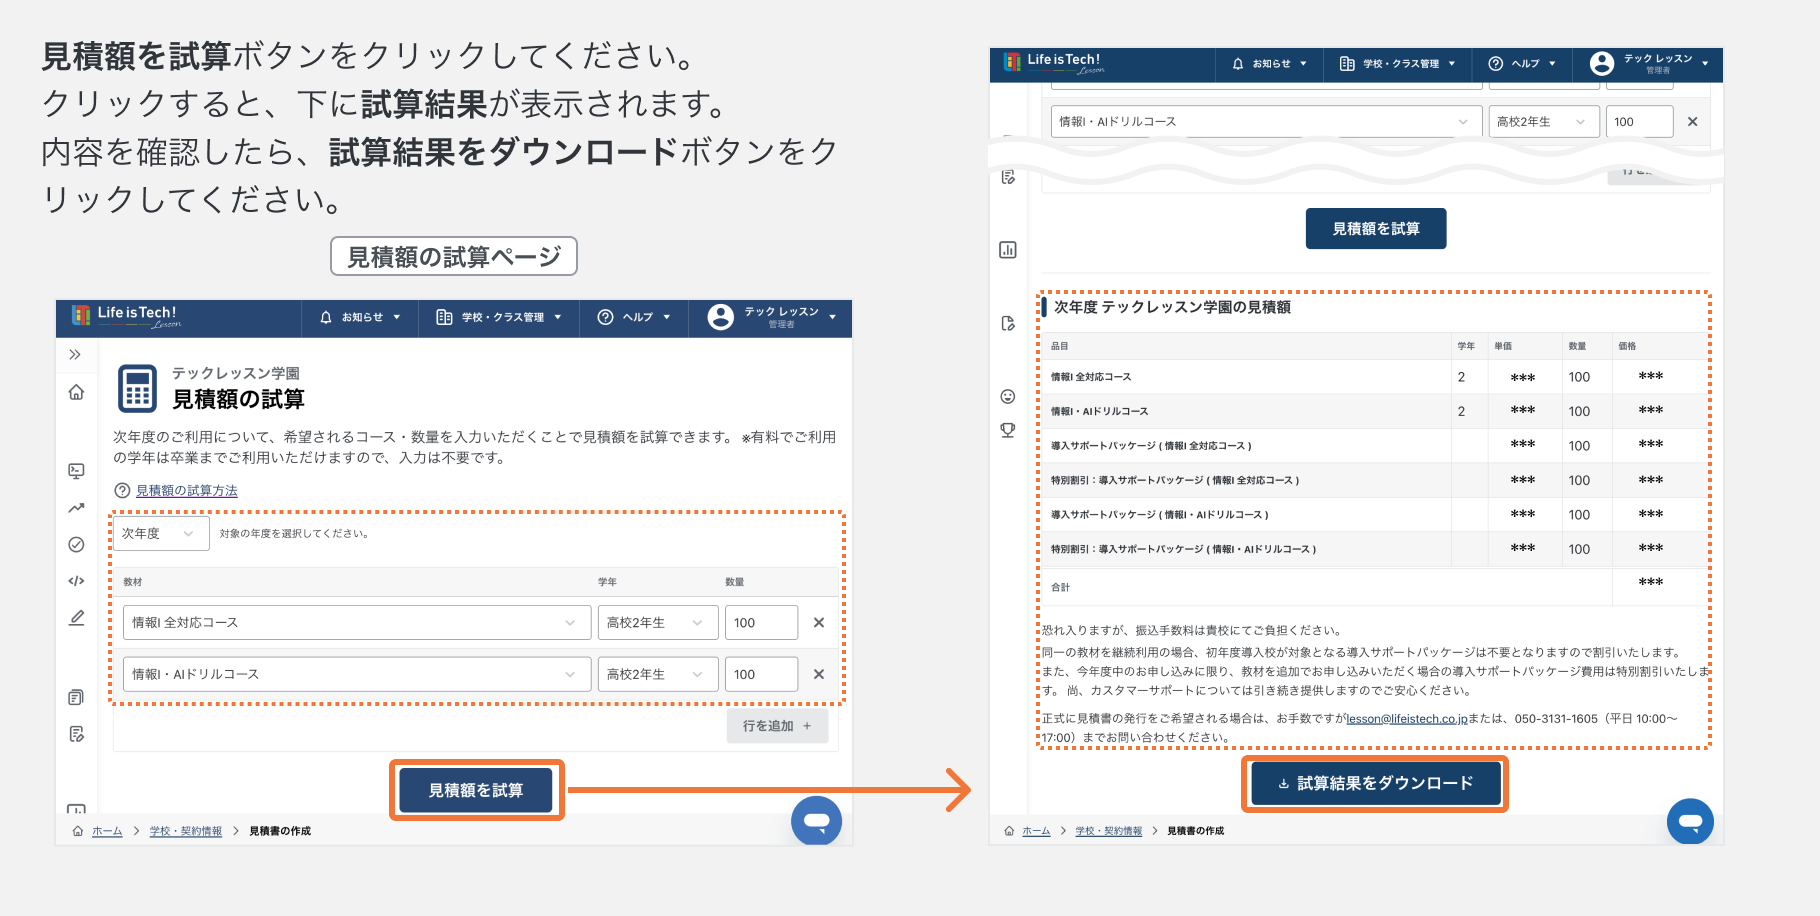Click the trend line icon in left sidebar
This screenshot has width=1820, height=916.
click(76, 508)
